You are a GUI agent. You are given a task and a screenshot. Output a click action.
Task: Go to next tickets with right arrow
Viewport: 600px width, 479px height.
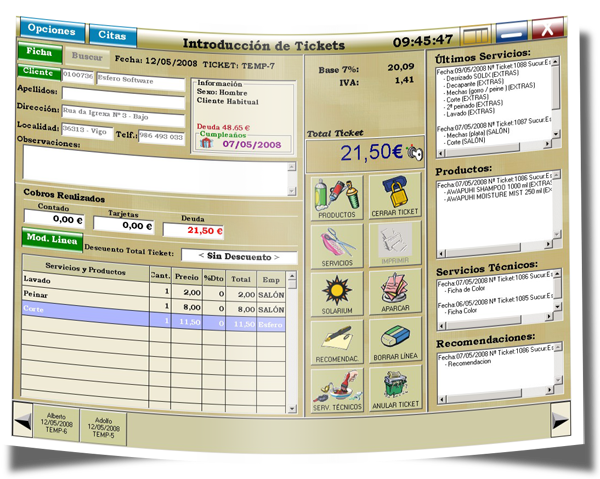tap(560, 420)
